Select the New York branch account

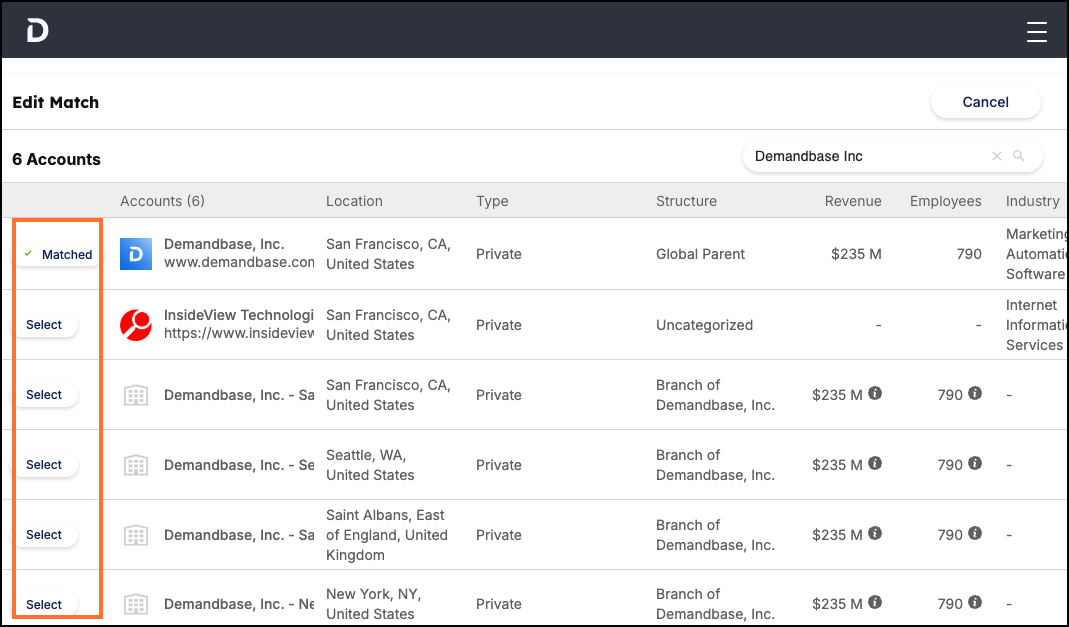44,605
